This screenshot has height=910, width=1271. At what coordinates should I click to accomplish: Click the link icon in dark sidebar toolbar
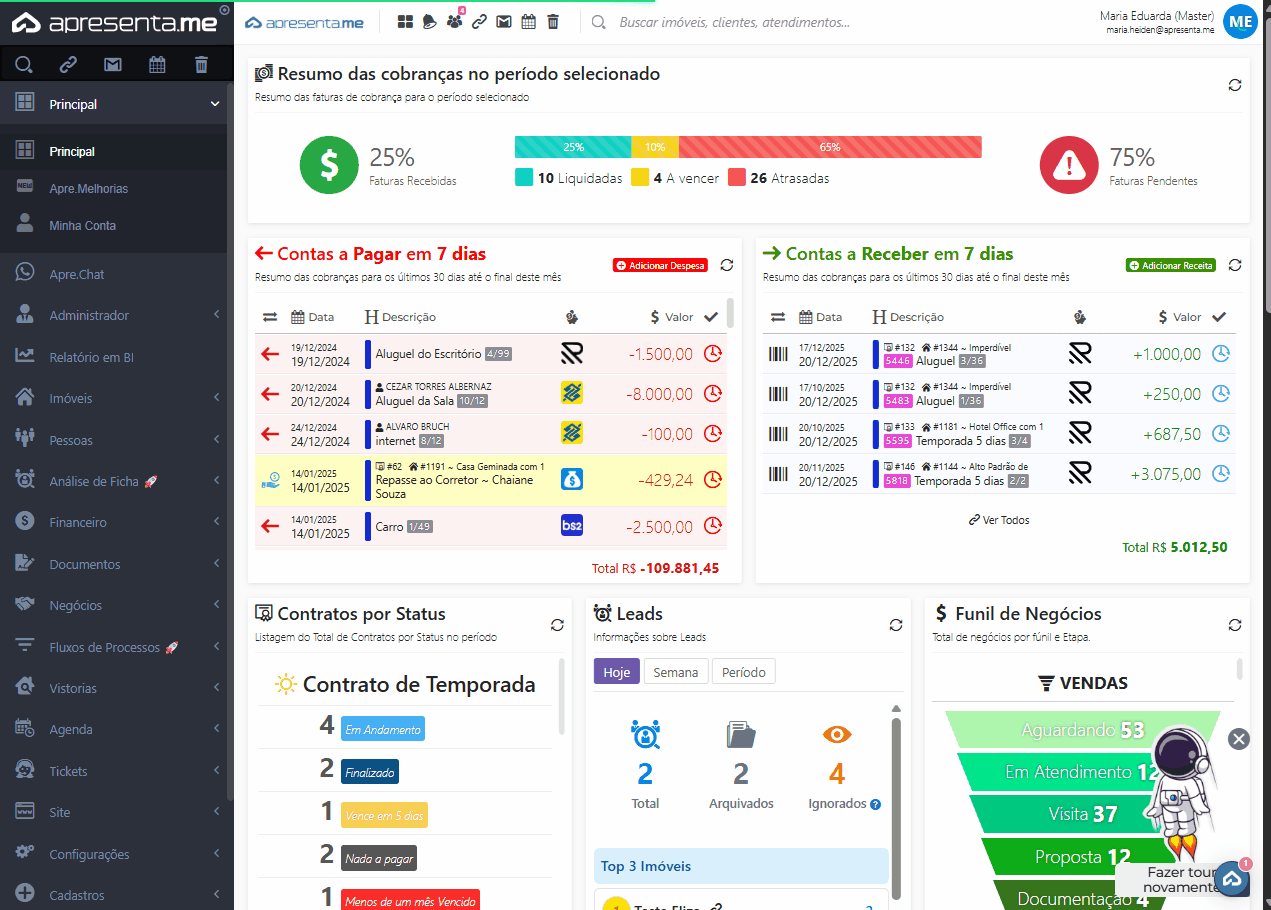[68, 65]
